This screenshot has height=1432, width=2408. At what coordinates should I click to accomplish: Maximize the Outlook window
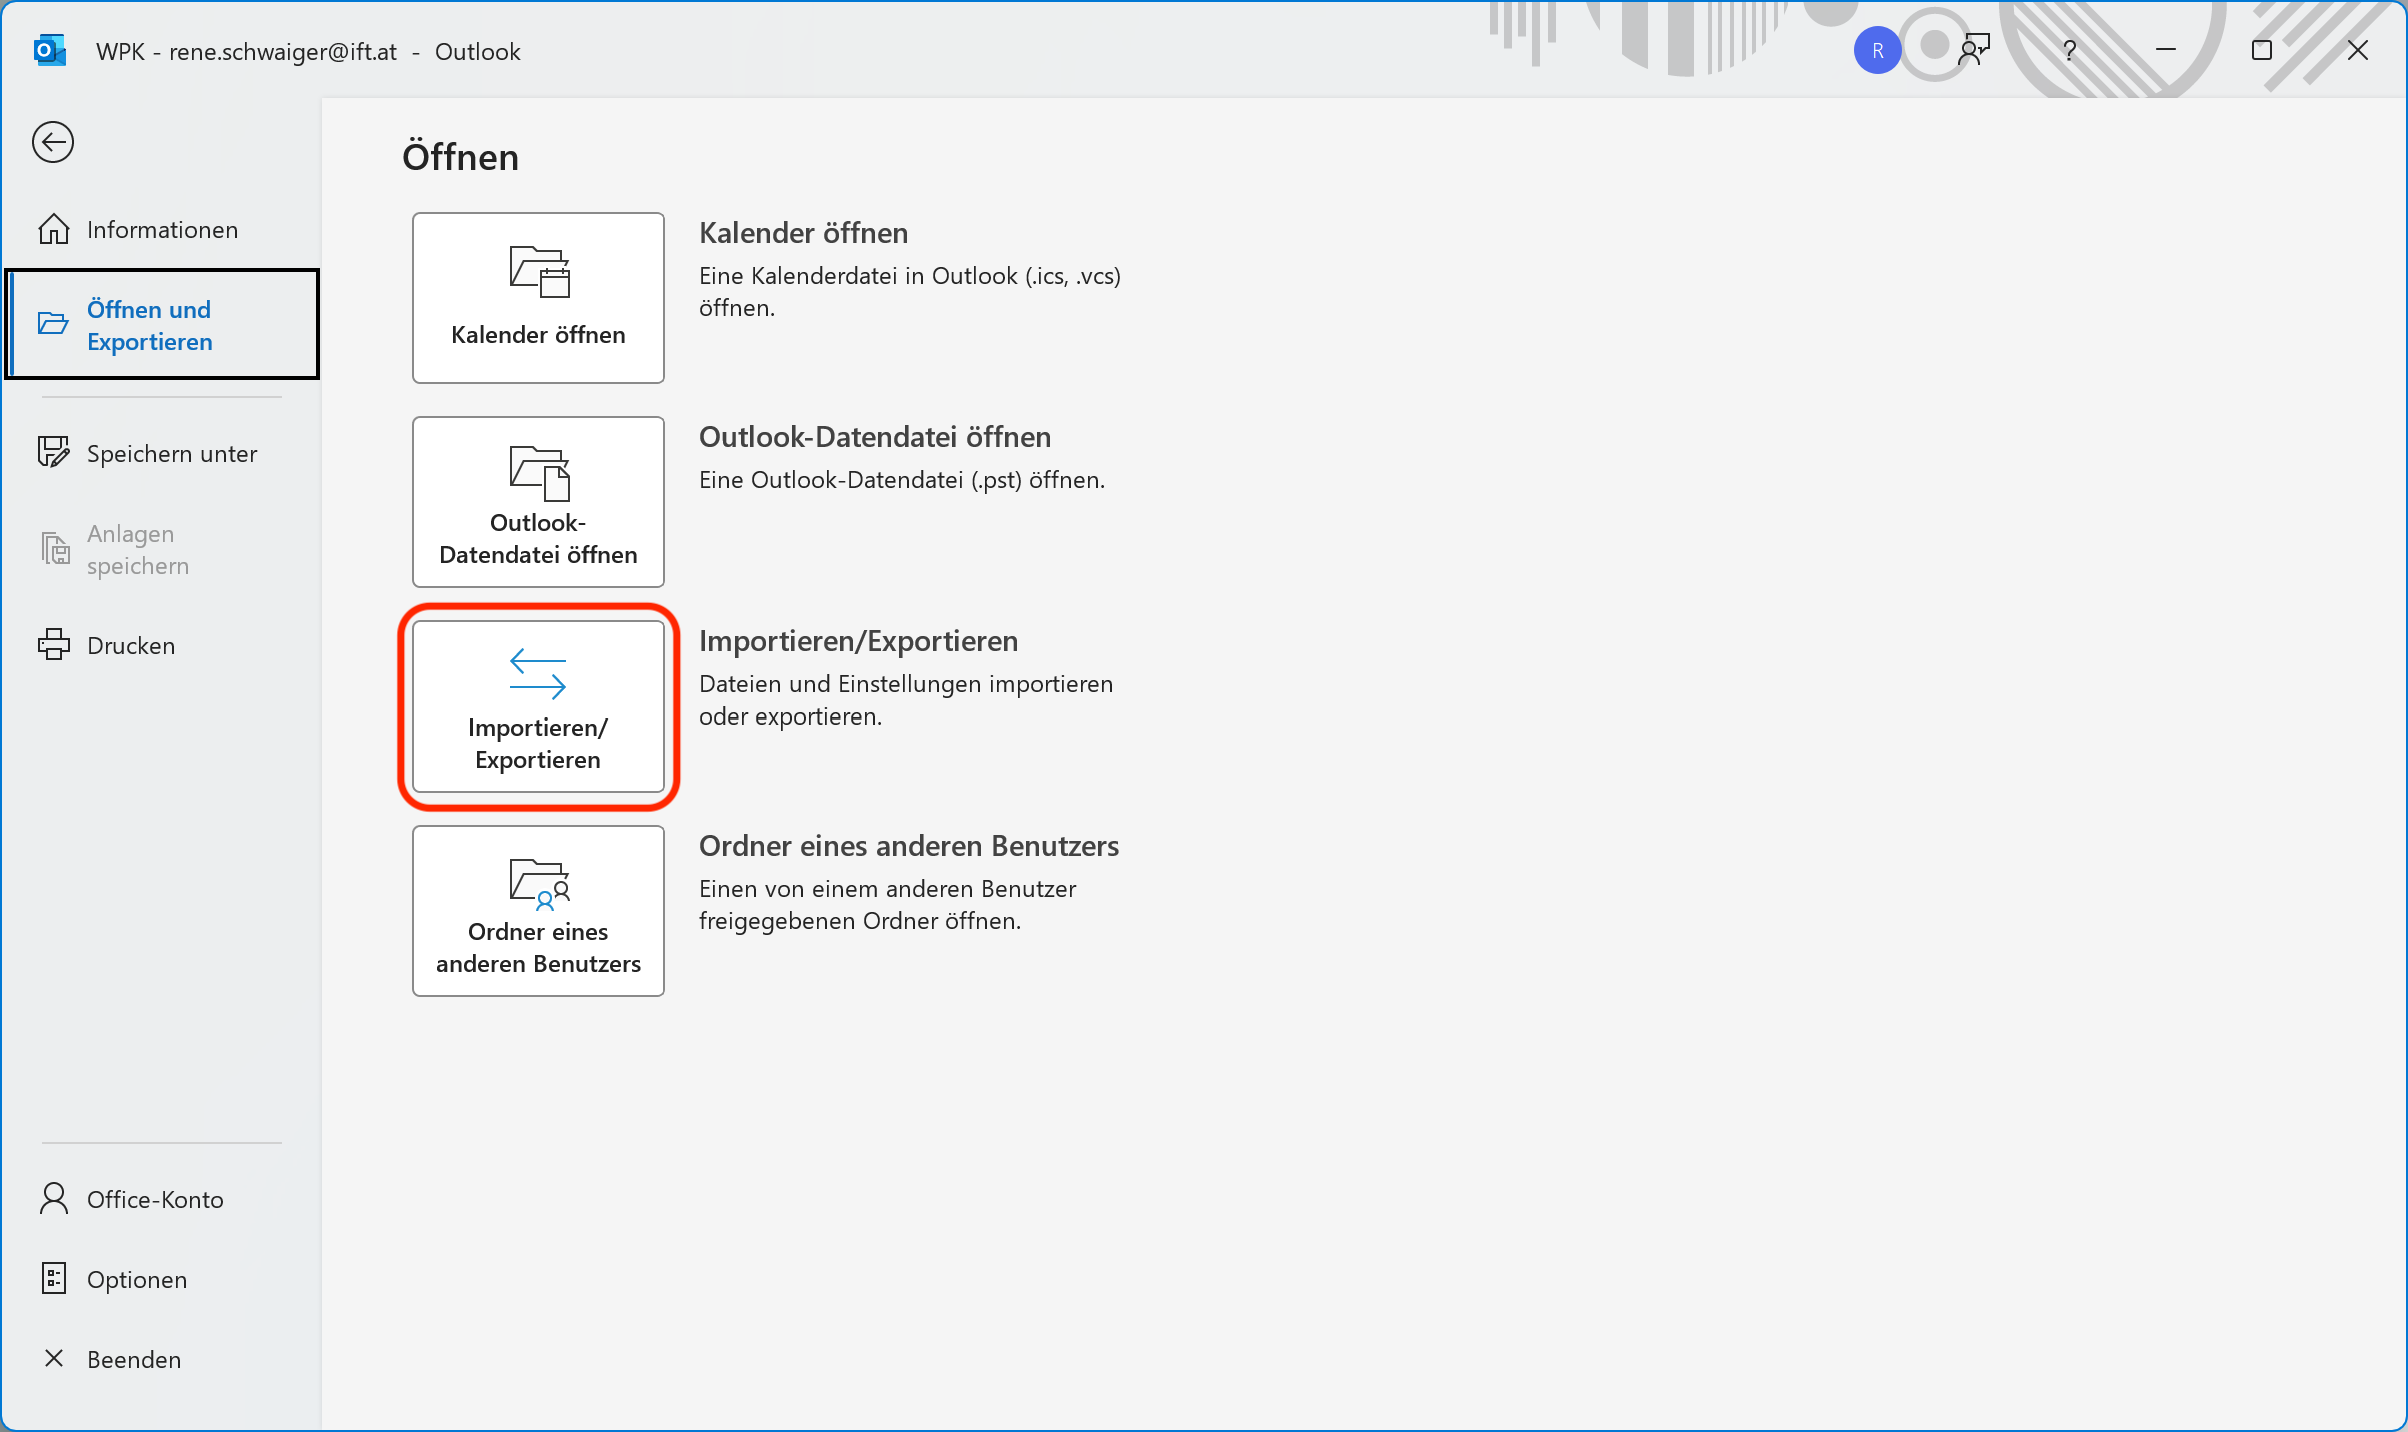[2262, 50]
